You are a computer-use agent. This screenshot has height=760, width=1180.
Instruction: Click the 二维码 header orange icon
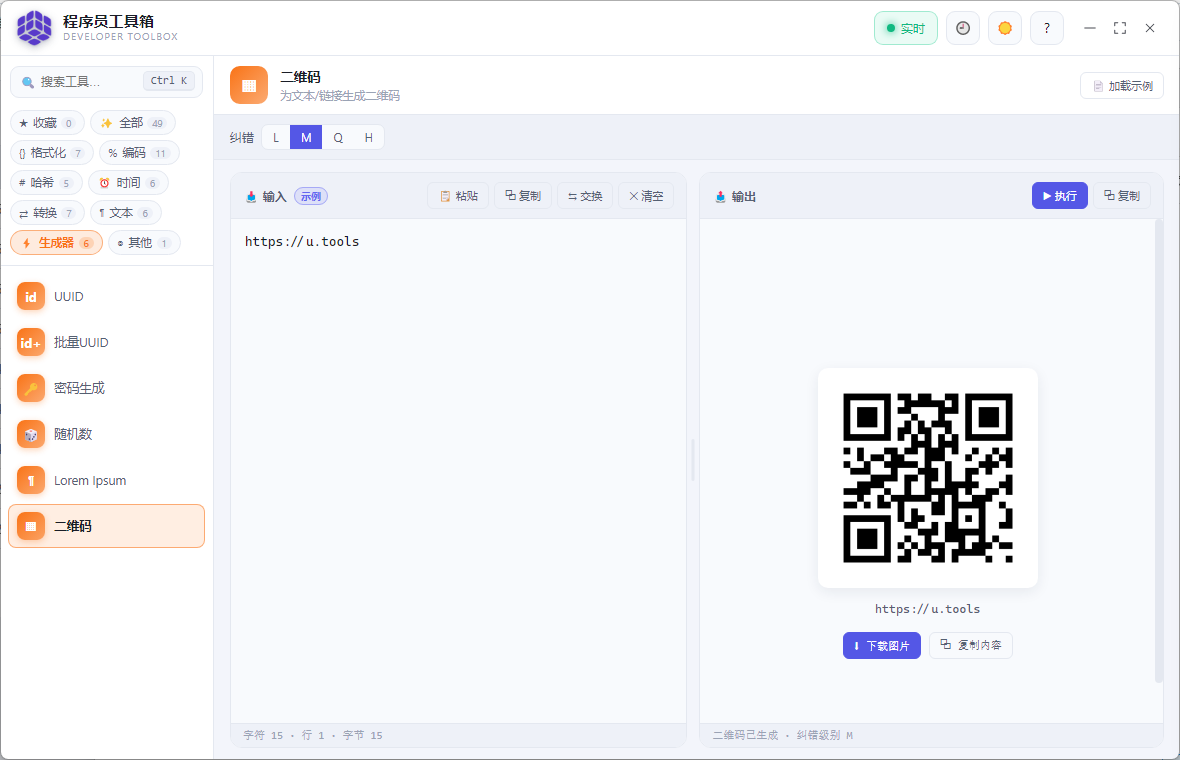[x=249, y=85]
